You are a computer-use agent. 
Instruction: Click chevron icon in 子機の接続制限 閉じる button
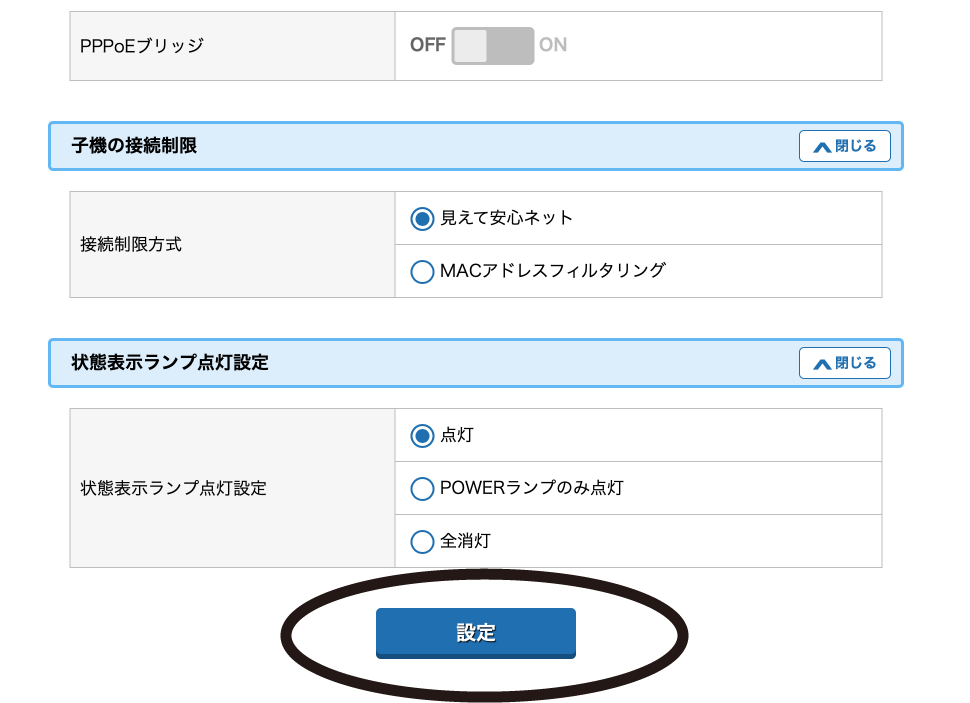822,147
